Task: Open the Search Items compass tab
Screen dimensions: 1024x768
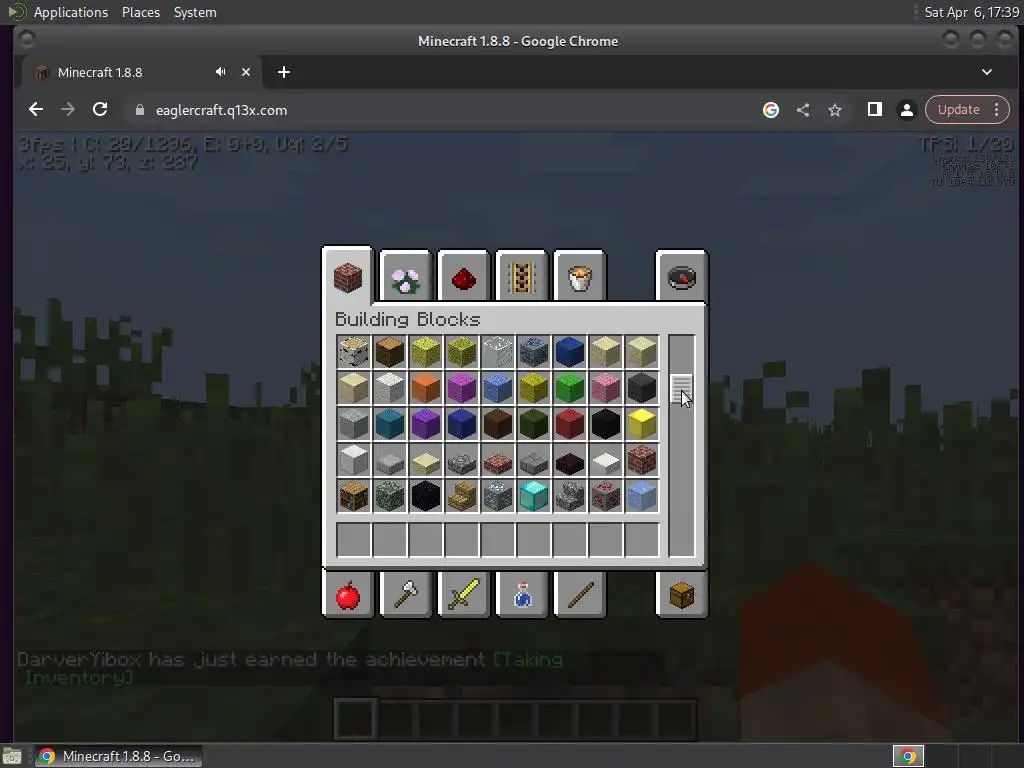Action: tap(681, 277)
